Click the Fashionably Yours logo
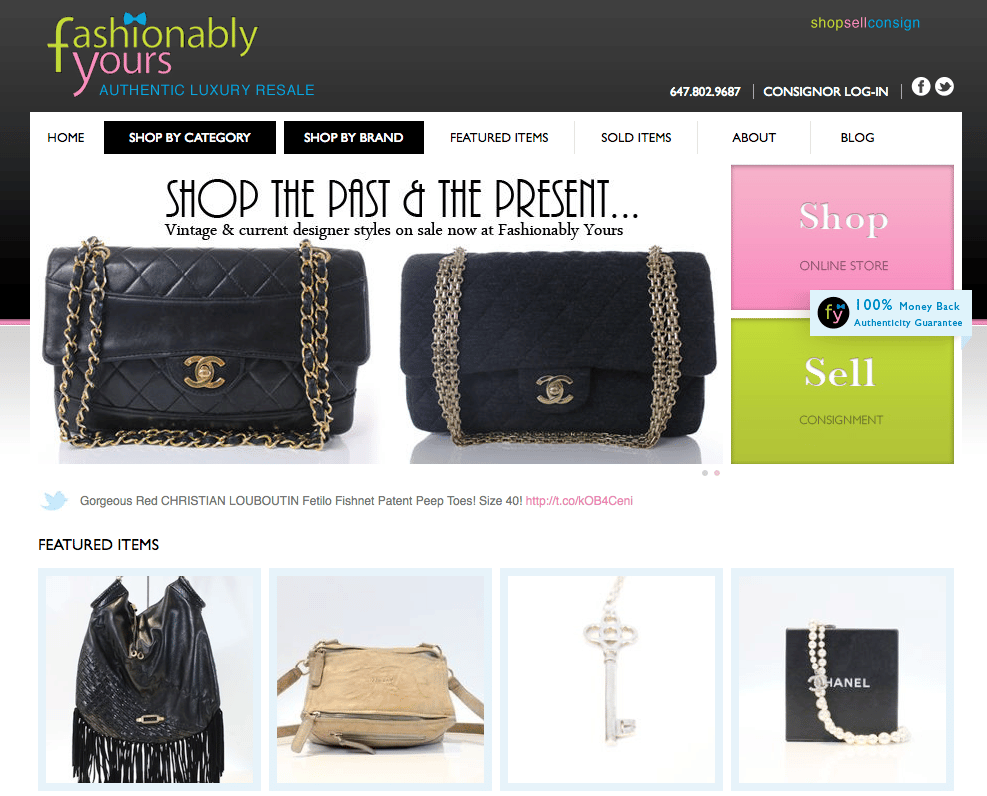Screen dimensions: 987x796 point(181,55)
